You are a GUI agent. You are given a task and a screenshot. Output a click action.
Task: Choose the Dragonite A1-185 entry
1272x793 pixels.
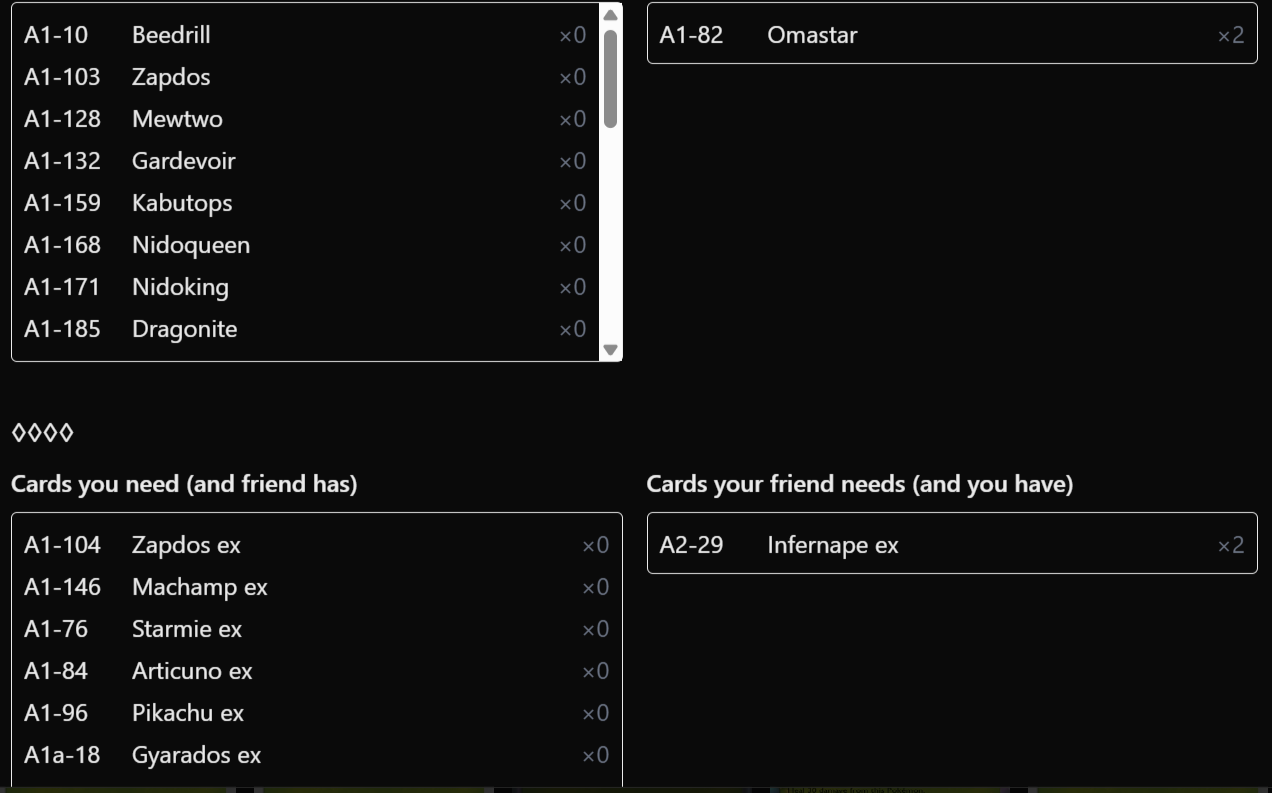pyautogui.click(x=305, y=329)
